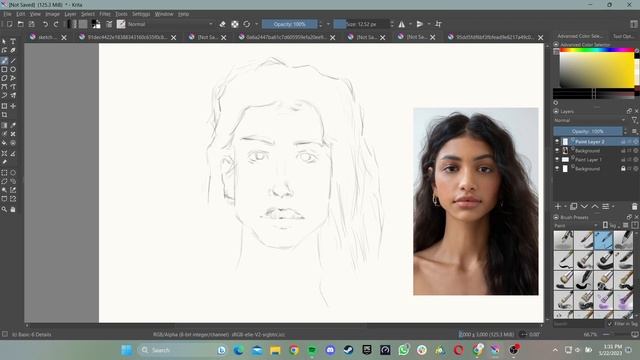
Task: Open the brush editor settings icon
Action: tap(109, 24)
